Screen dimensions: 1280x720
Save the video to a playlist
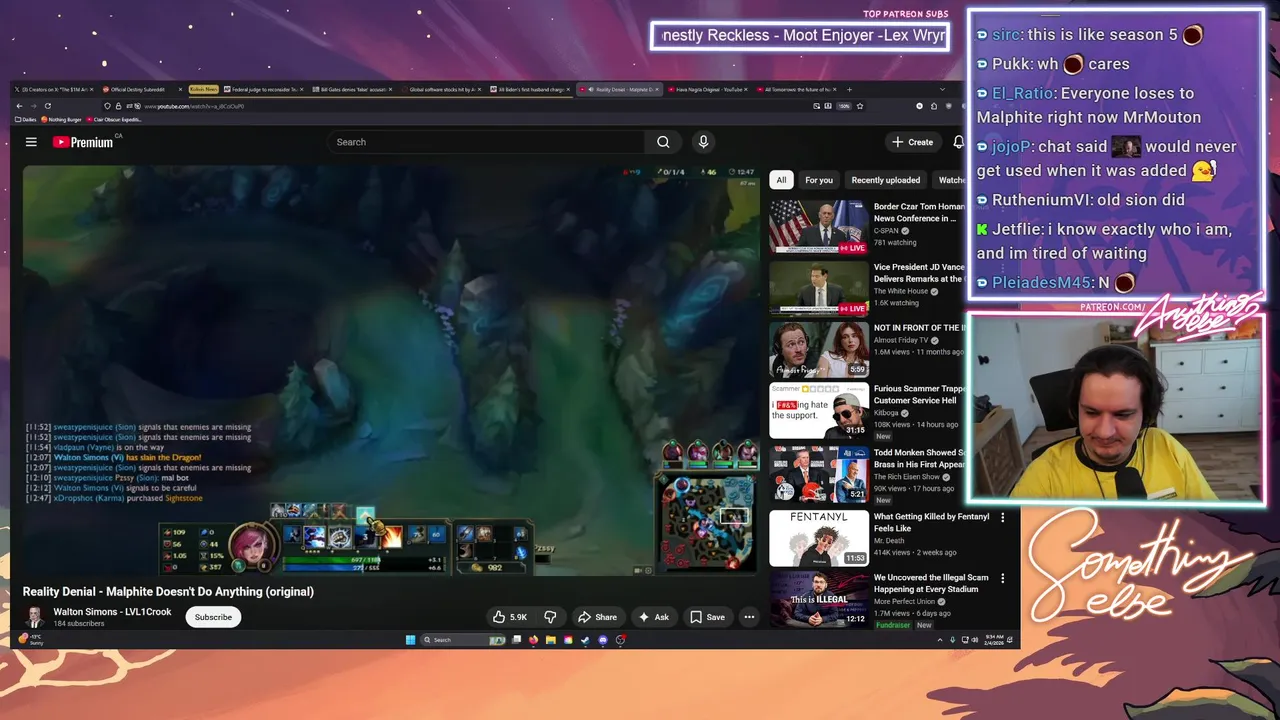tap(707, 617)
